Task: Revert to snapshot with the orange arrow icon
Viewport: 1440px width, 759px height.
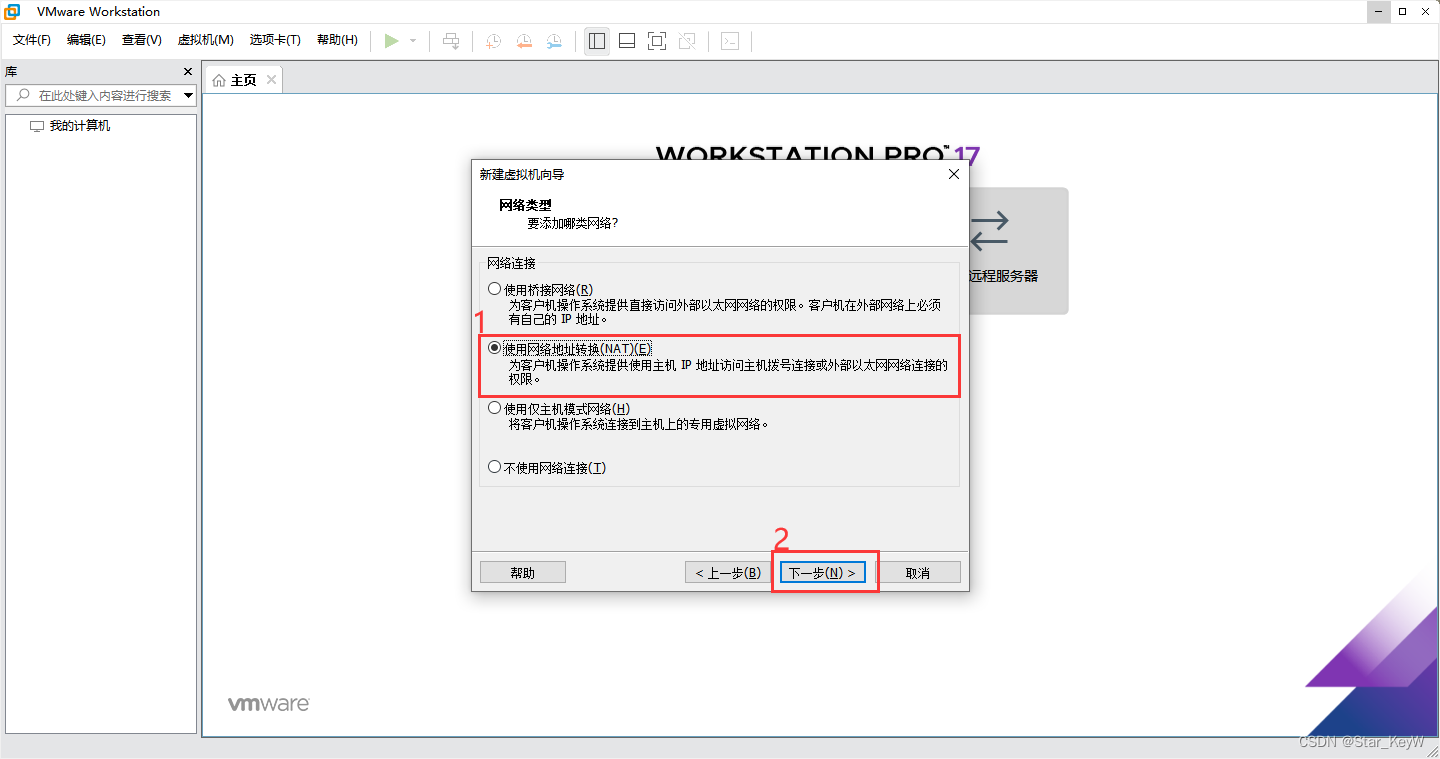Action: click(x=523, y=41)
